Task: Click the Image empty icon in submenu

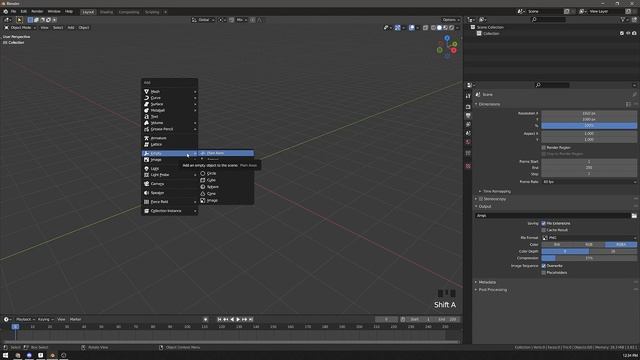Action: click(202, 200)
